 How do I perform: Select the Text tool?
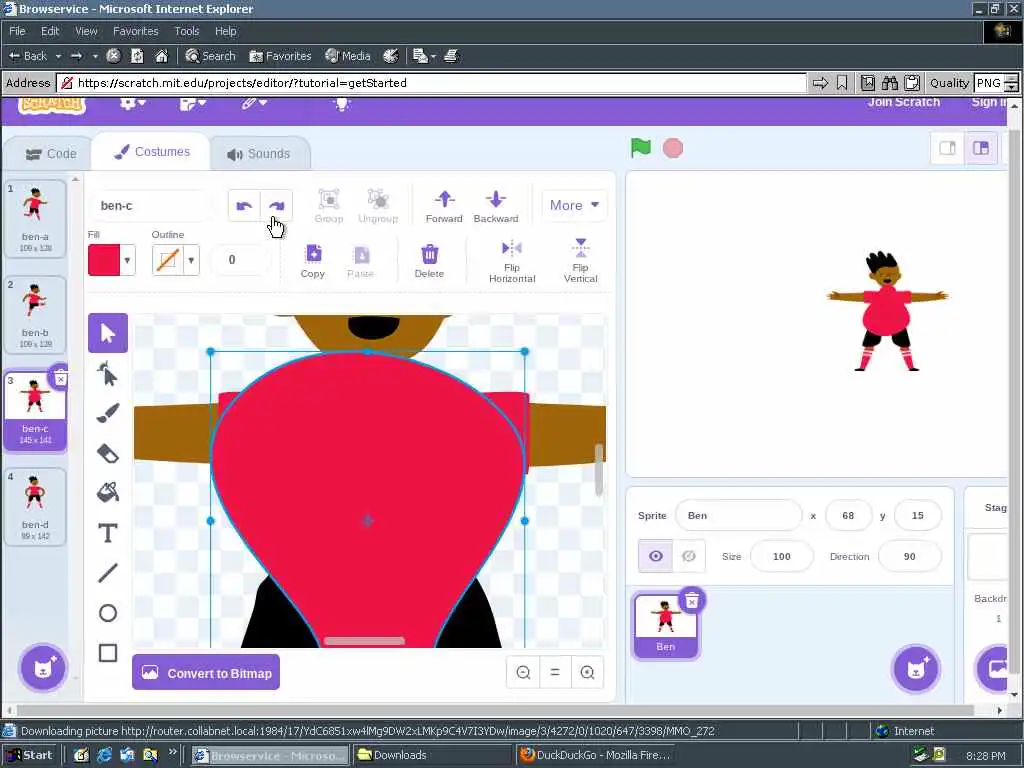(x=108, y=533)
